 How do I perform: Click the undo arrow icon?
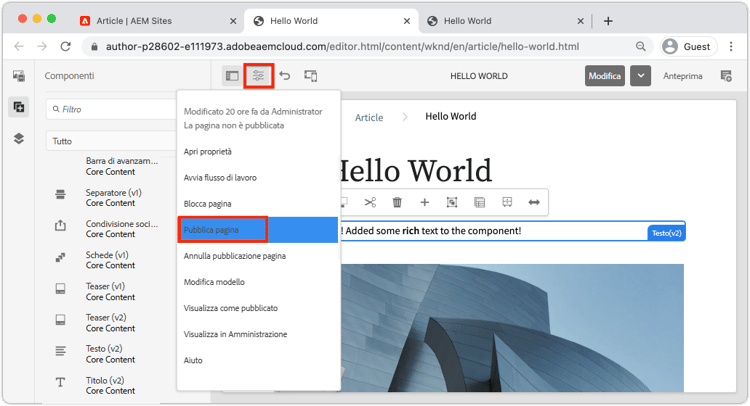pos(285,76)
